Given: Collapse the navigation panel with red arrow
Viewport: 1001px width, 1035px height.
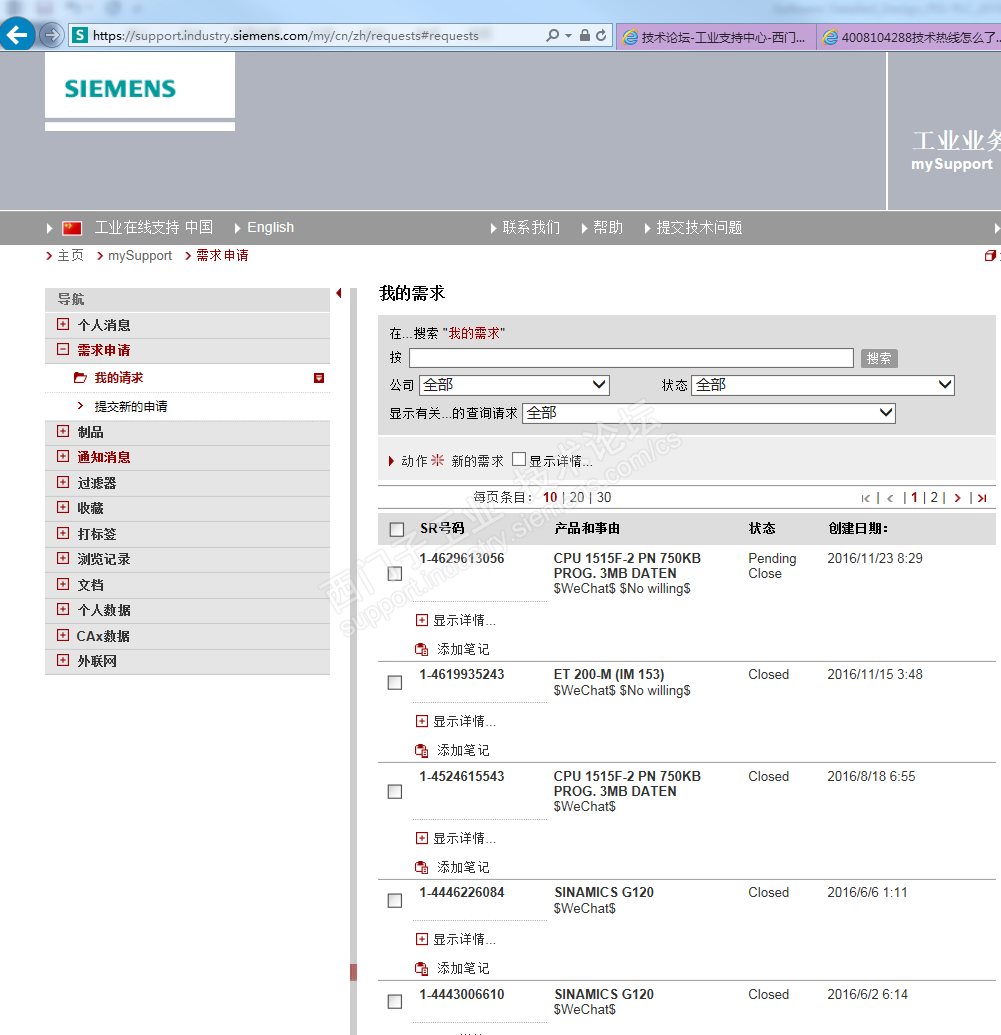Looking at the screenshot, I should click(339, 293).
